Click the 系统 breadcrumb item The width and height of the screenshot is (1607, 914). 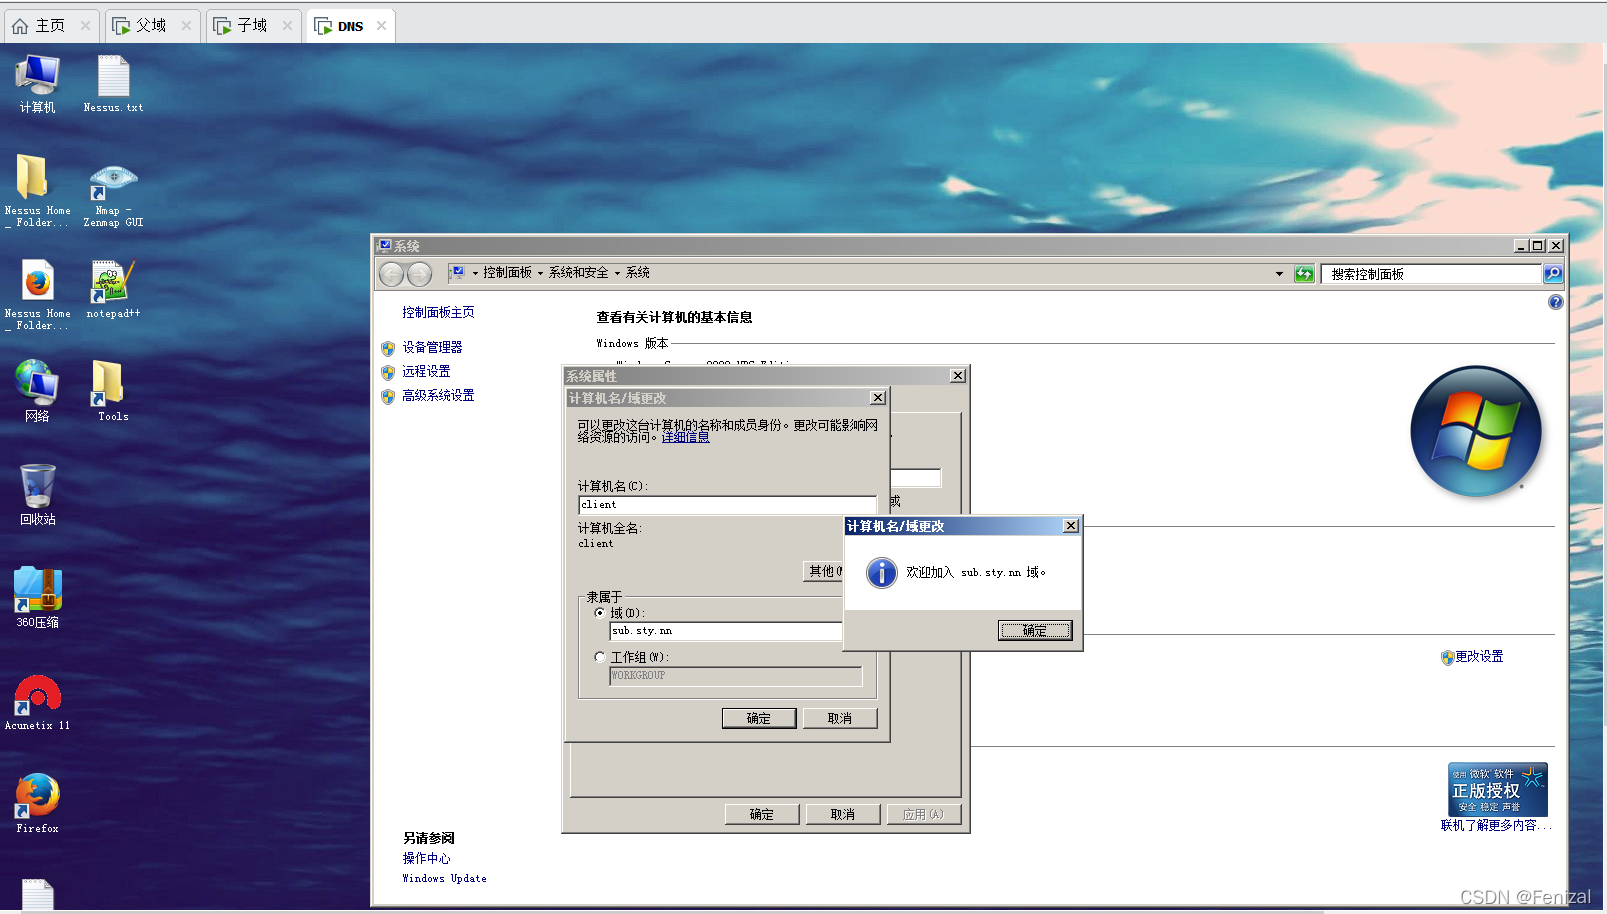tap(638, 272)
